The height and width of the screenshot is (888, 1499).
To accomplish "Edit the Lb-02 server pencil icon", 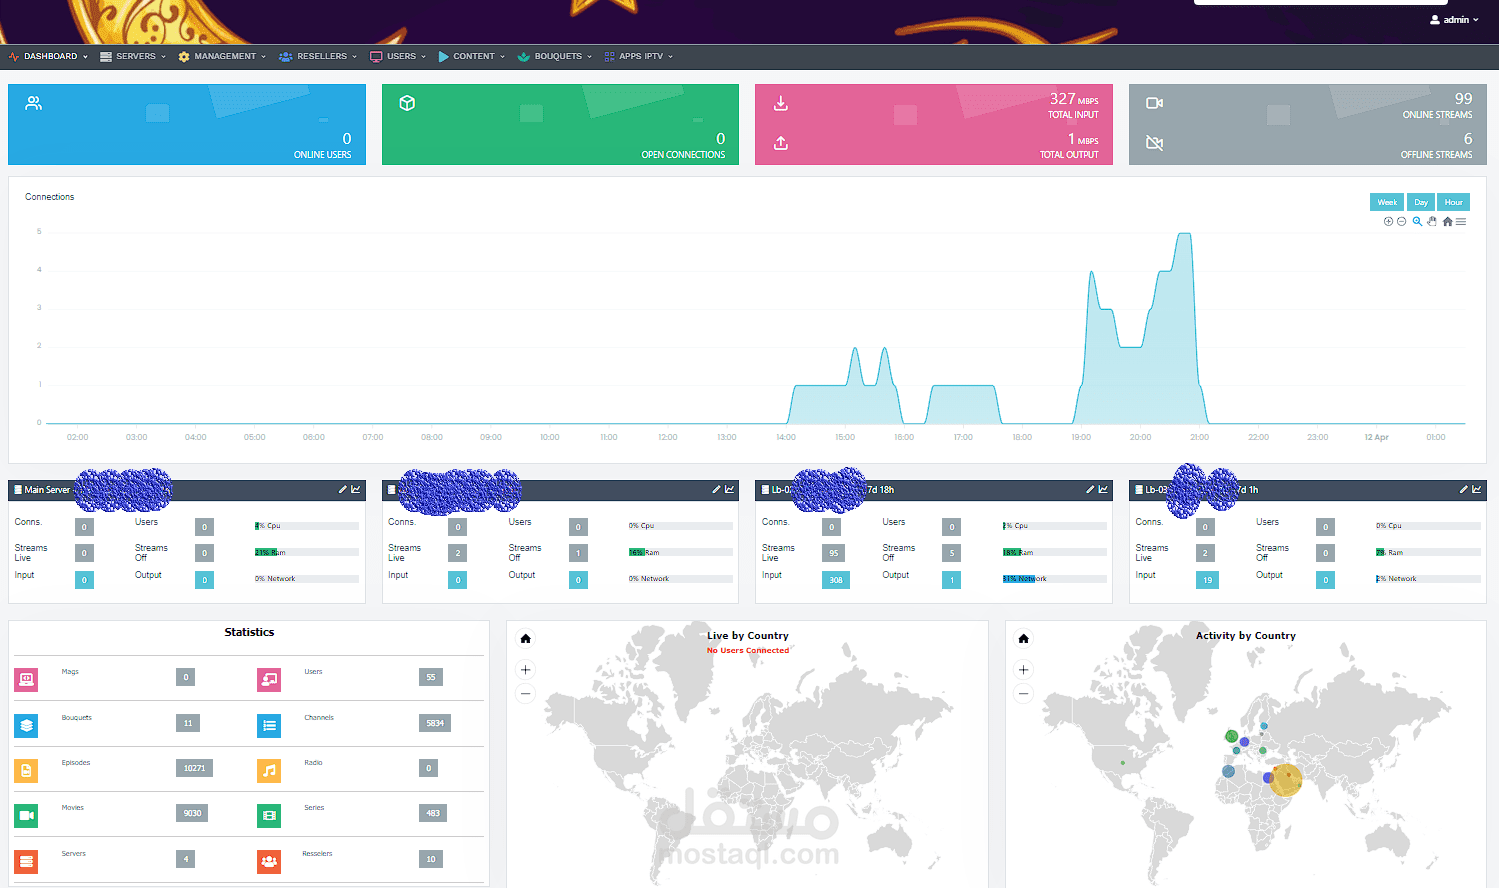I will 1090,490.
